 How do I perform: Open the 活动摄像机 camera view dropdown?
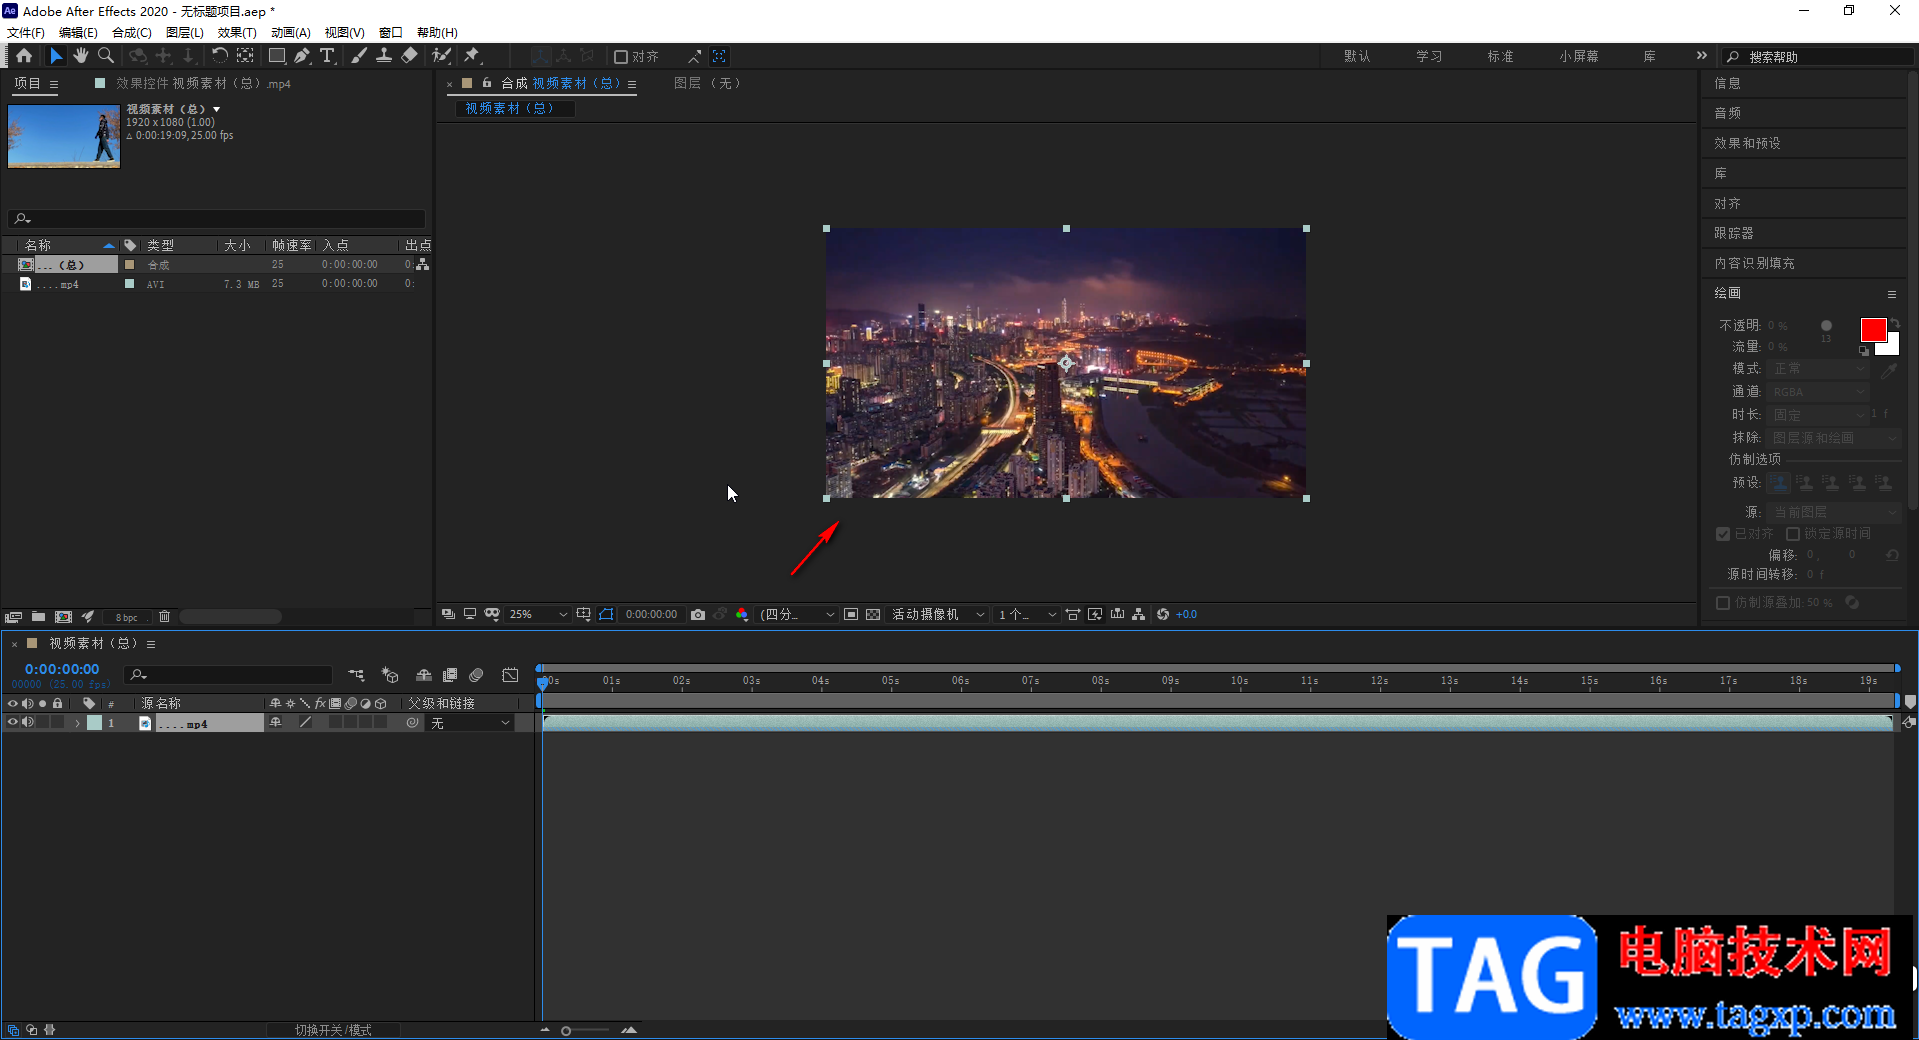(938, 614)
